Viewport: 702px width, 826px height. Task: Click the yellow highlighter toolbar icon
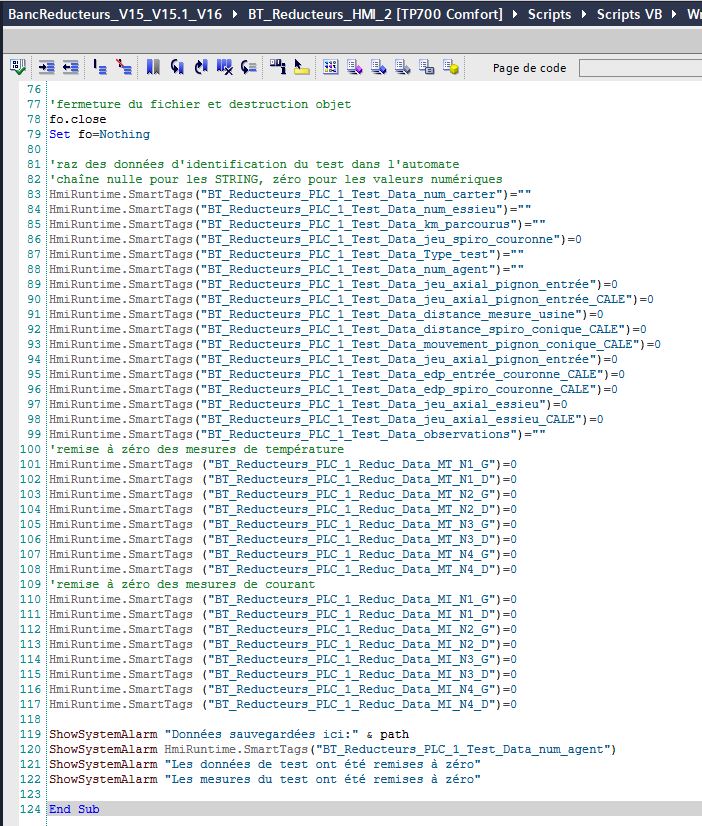click(303, 67)
